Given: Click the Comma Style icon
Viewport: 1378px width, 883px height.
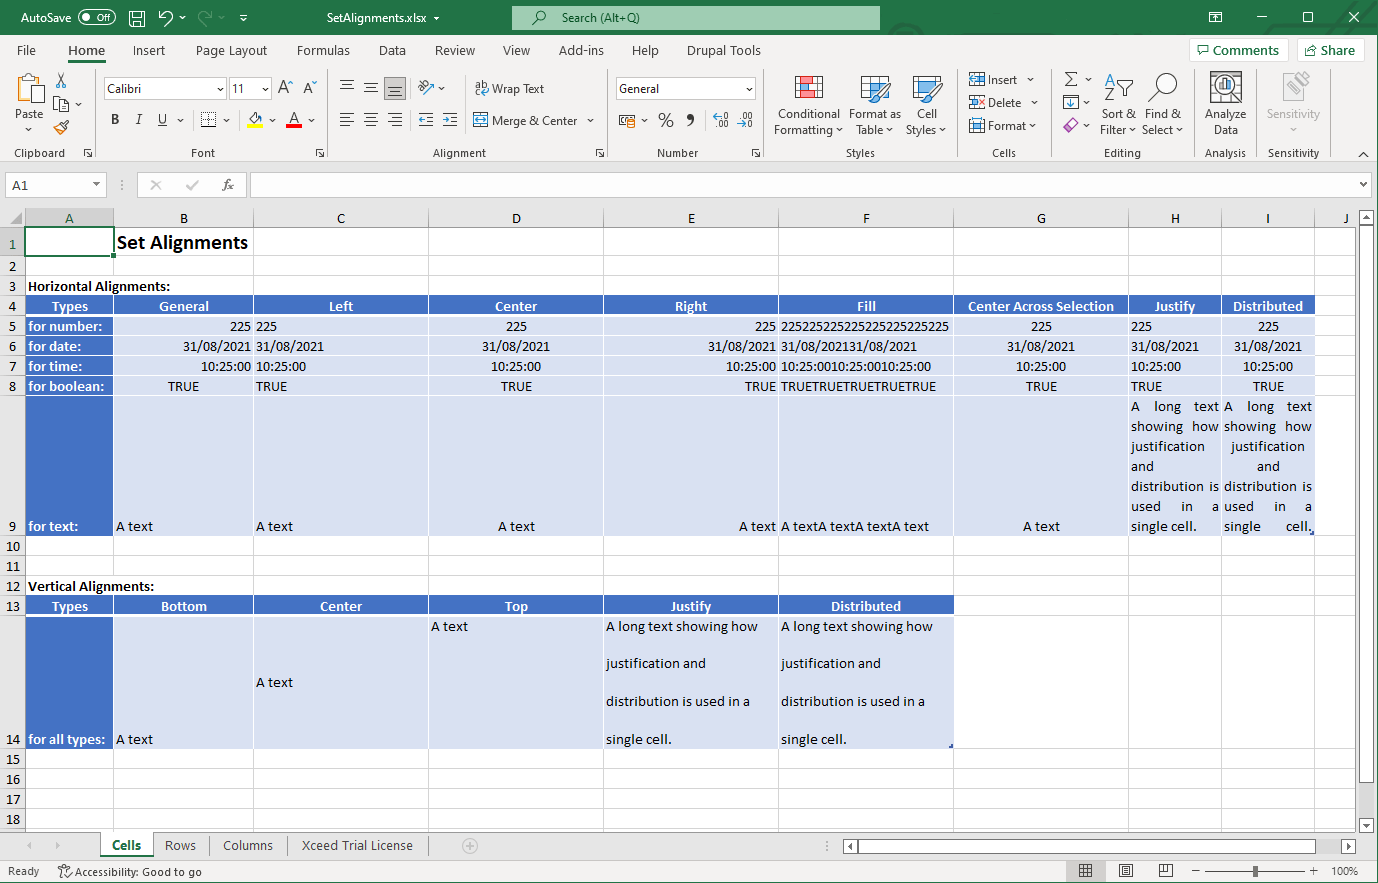Looking at the screenshot, I should point(689,120).
